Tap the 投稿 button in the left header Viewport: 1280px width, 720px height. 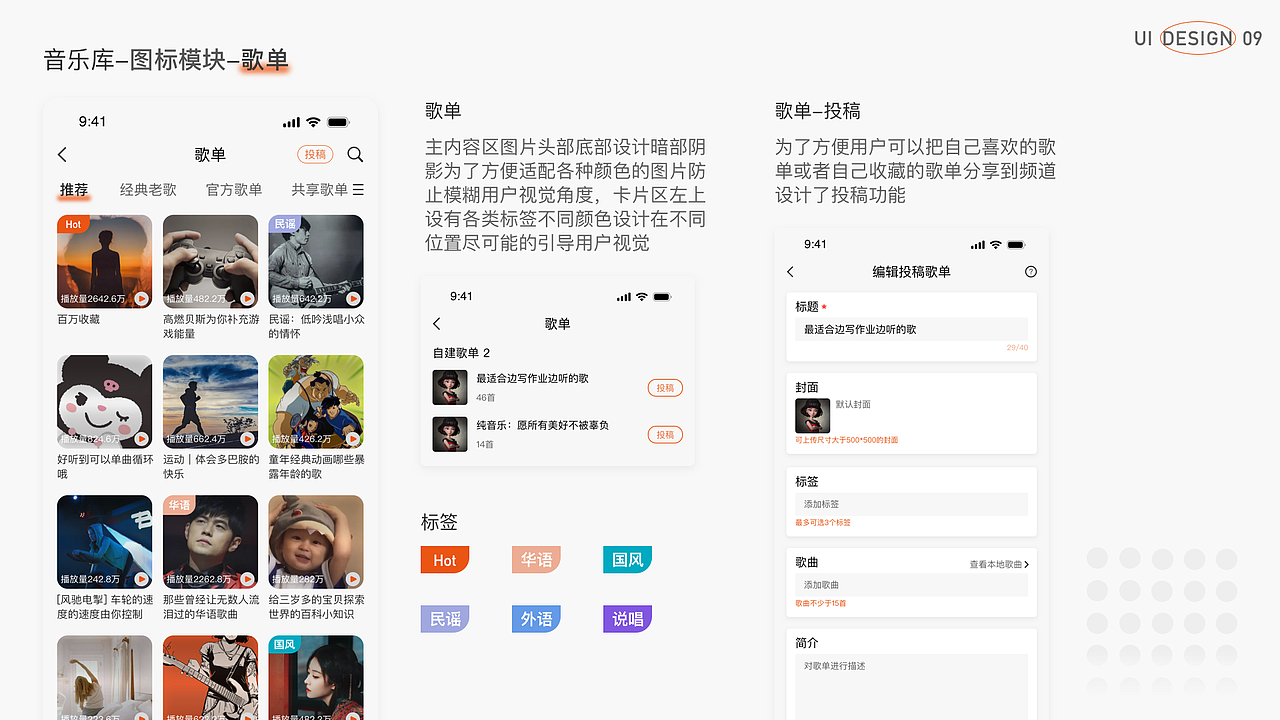pos(315,155)
